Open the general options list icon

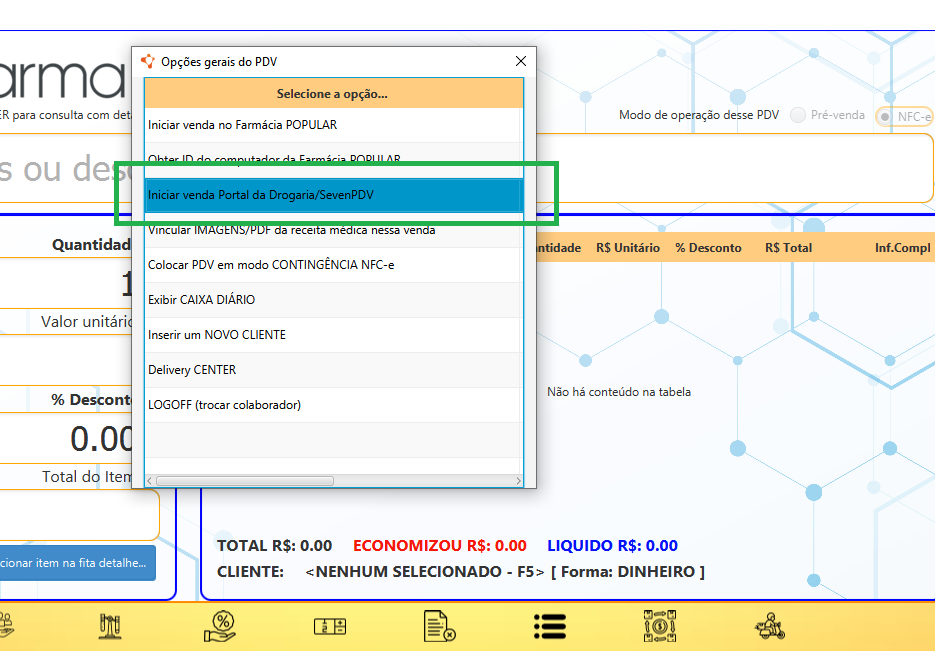point(550,626)
